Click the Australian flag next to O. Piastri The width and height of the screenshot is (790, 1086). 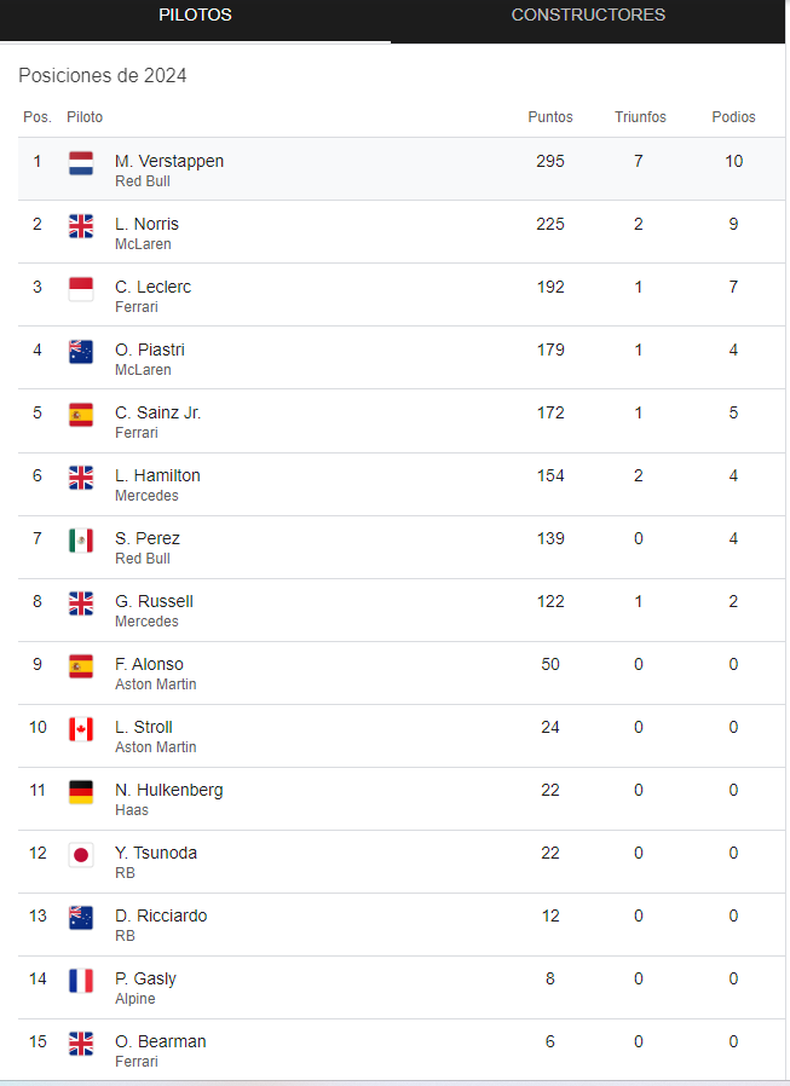[81, 352]
